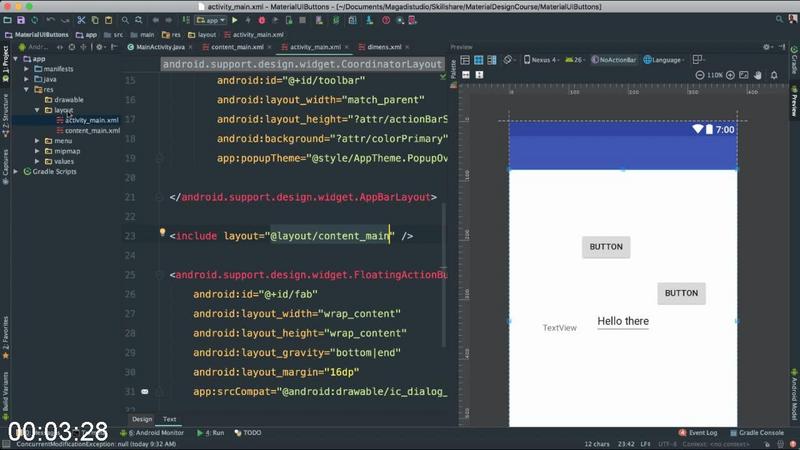This screenshot has height=450, width=800.
Task: Open the preview panel settings gear
Action: coord(767,47)
